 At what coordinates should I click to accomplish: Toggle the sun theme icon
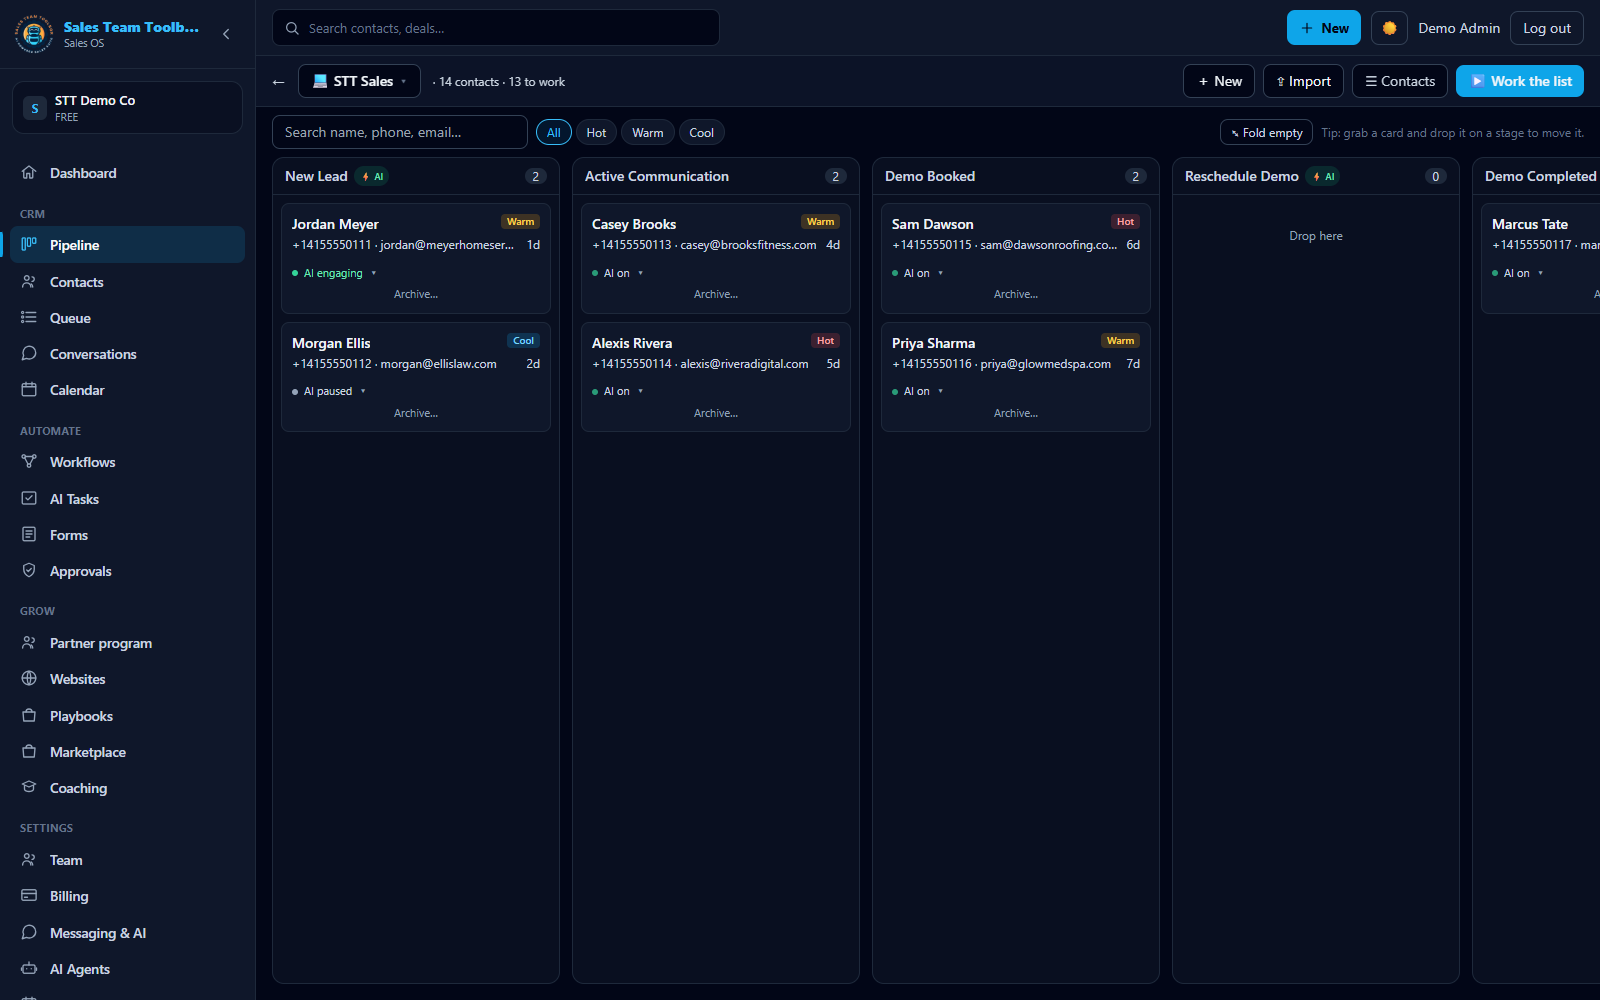tap(1389, 28)
